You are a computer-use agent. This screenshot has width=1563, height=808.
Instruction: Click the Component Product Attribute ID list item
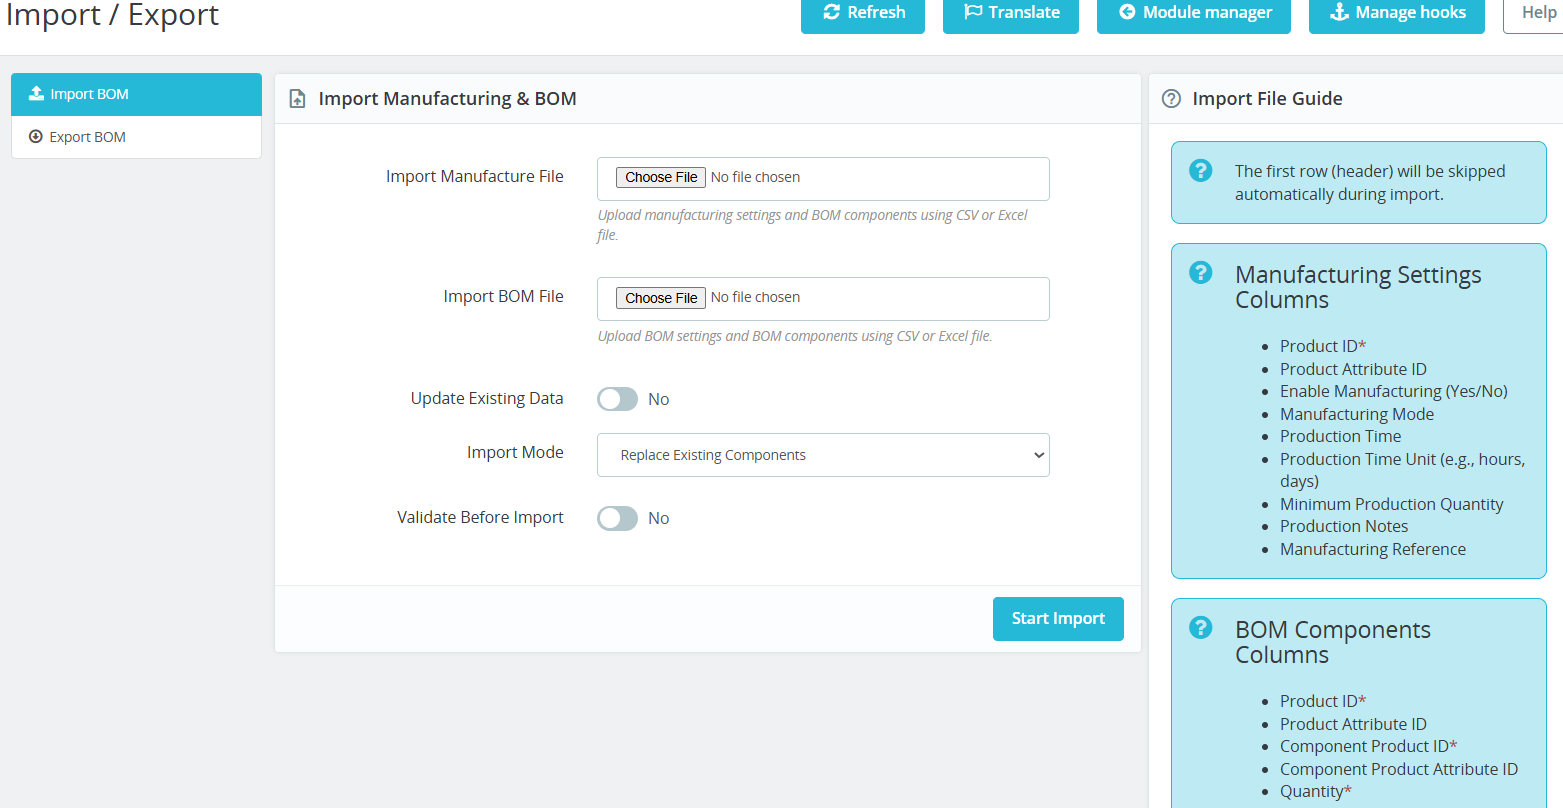coord(1399,769)
